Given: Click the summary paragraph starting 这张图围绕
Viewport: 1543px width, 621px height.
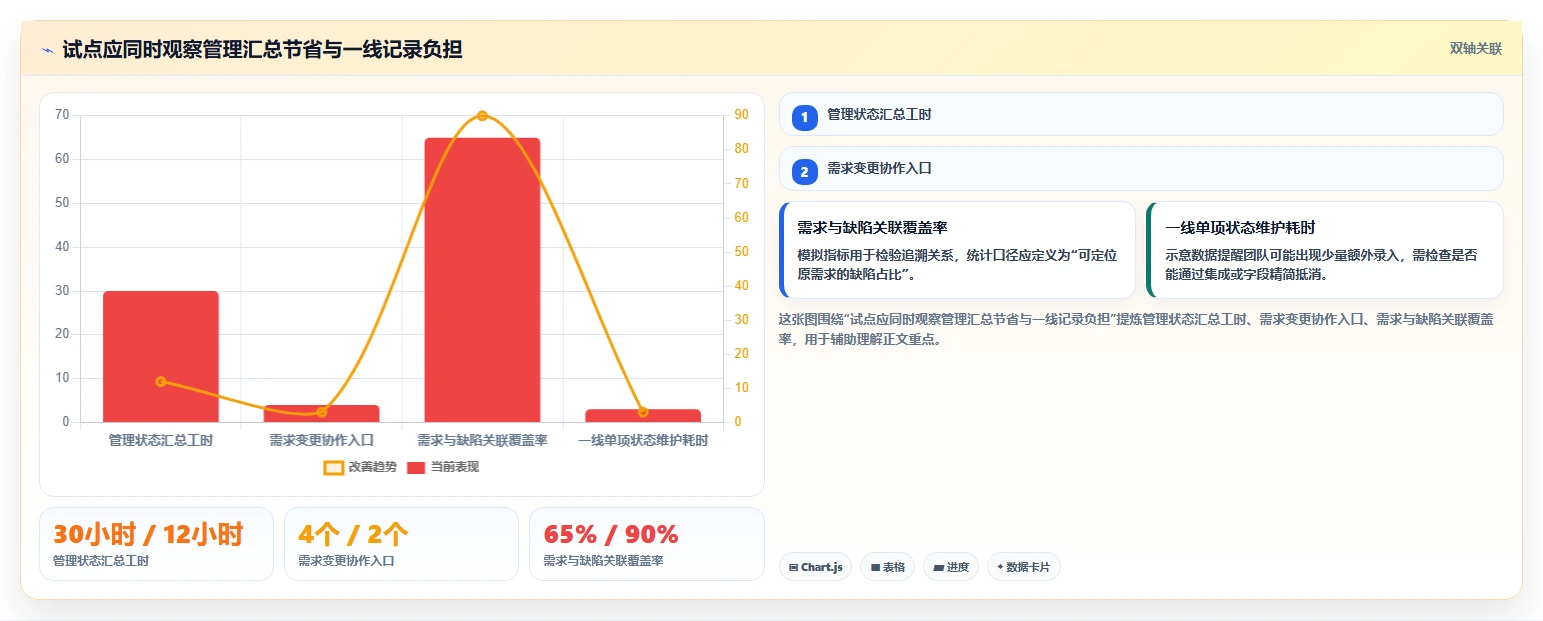Looking at the screenshot, I should pyautogui.click(x=1136, y=329).
